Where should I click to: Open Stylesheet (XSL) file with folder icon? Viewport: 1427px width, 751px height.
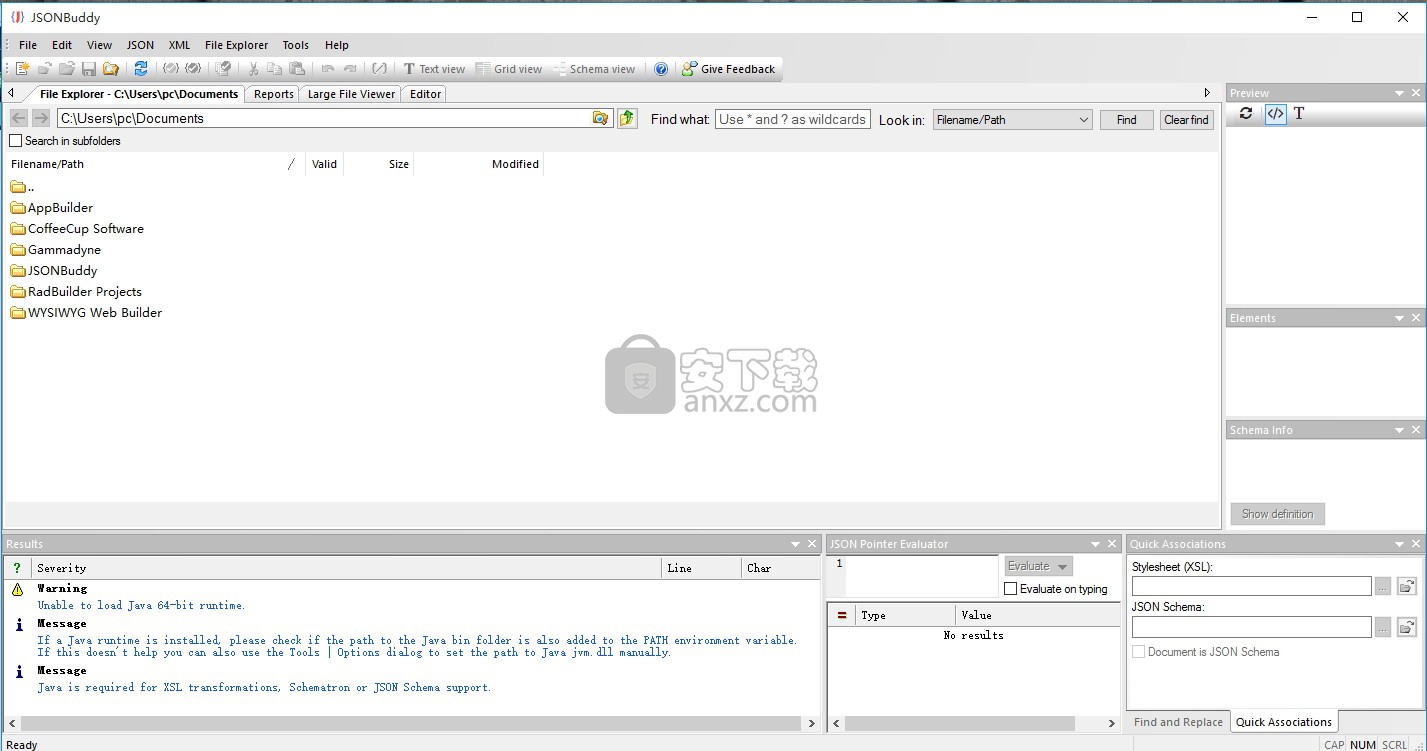[1406, 587]
